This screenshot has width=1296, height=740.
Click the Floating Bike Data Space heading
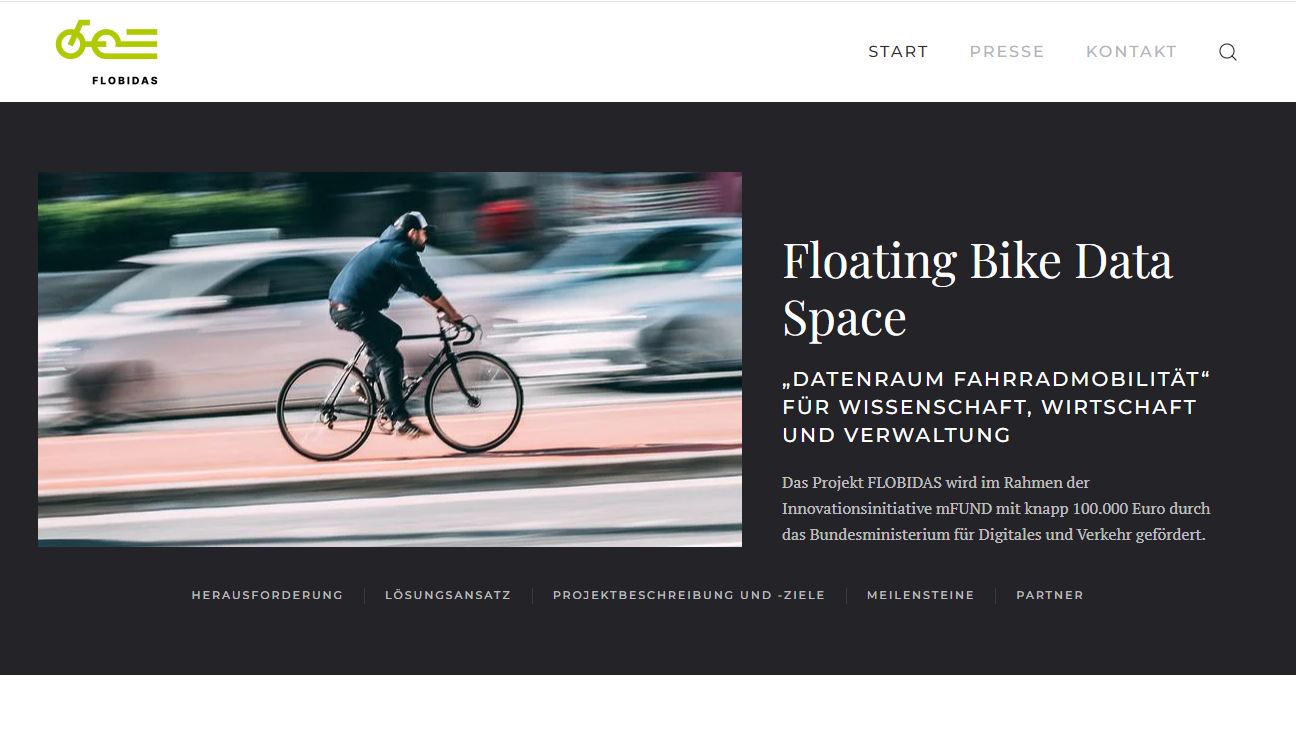pos(977,288)
